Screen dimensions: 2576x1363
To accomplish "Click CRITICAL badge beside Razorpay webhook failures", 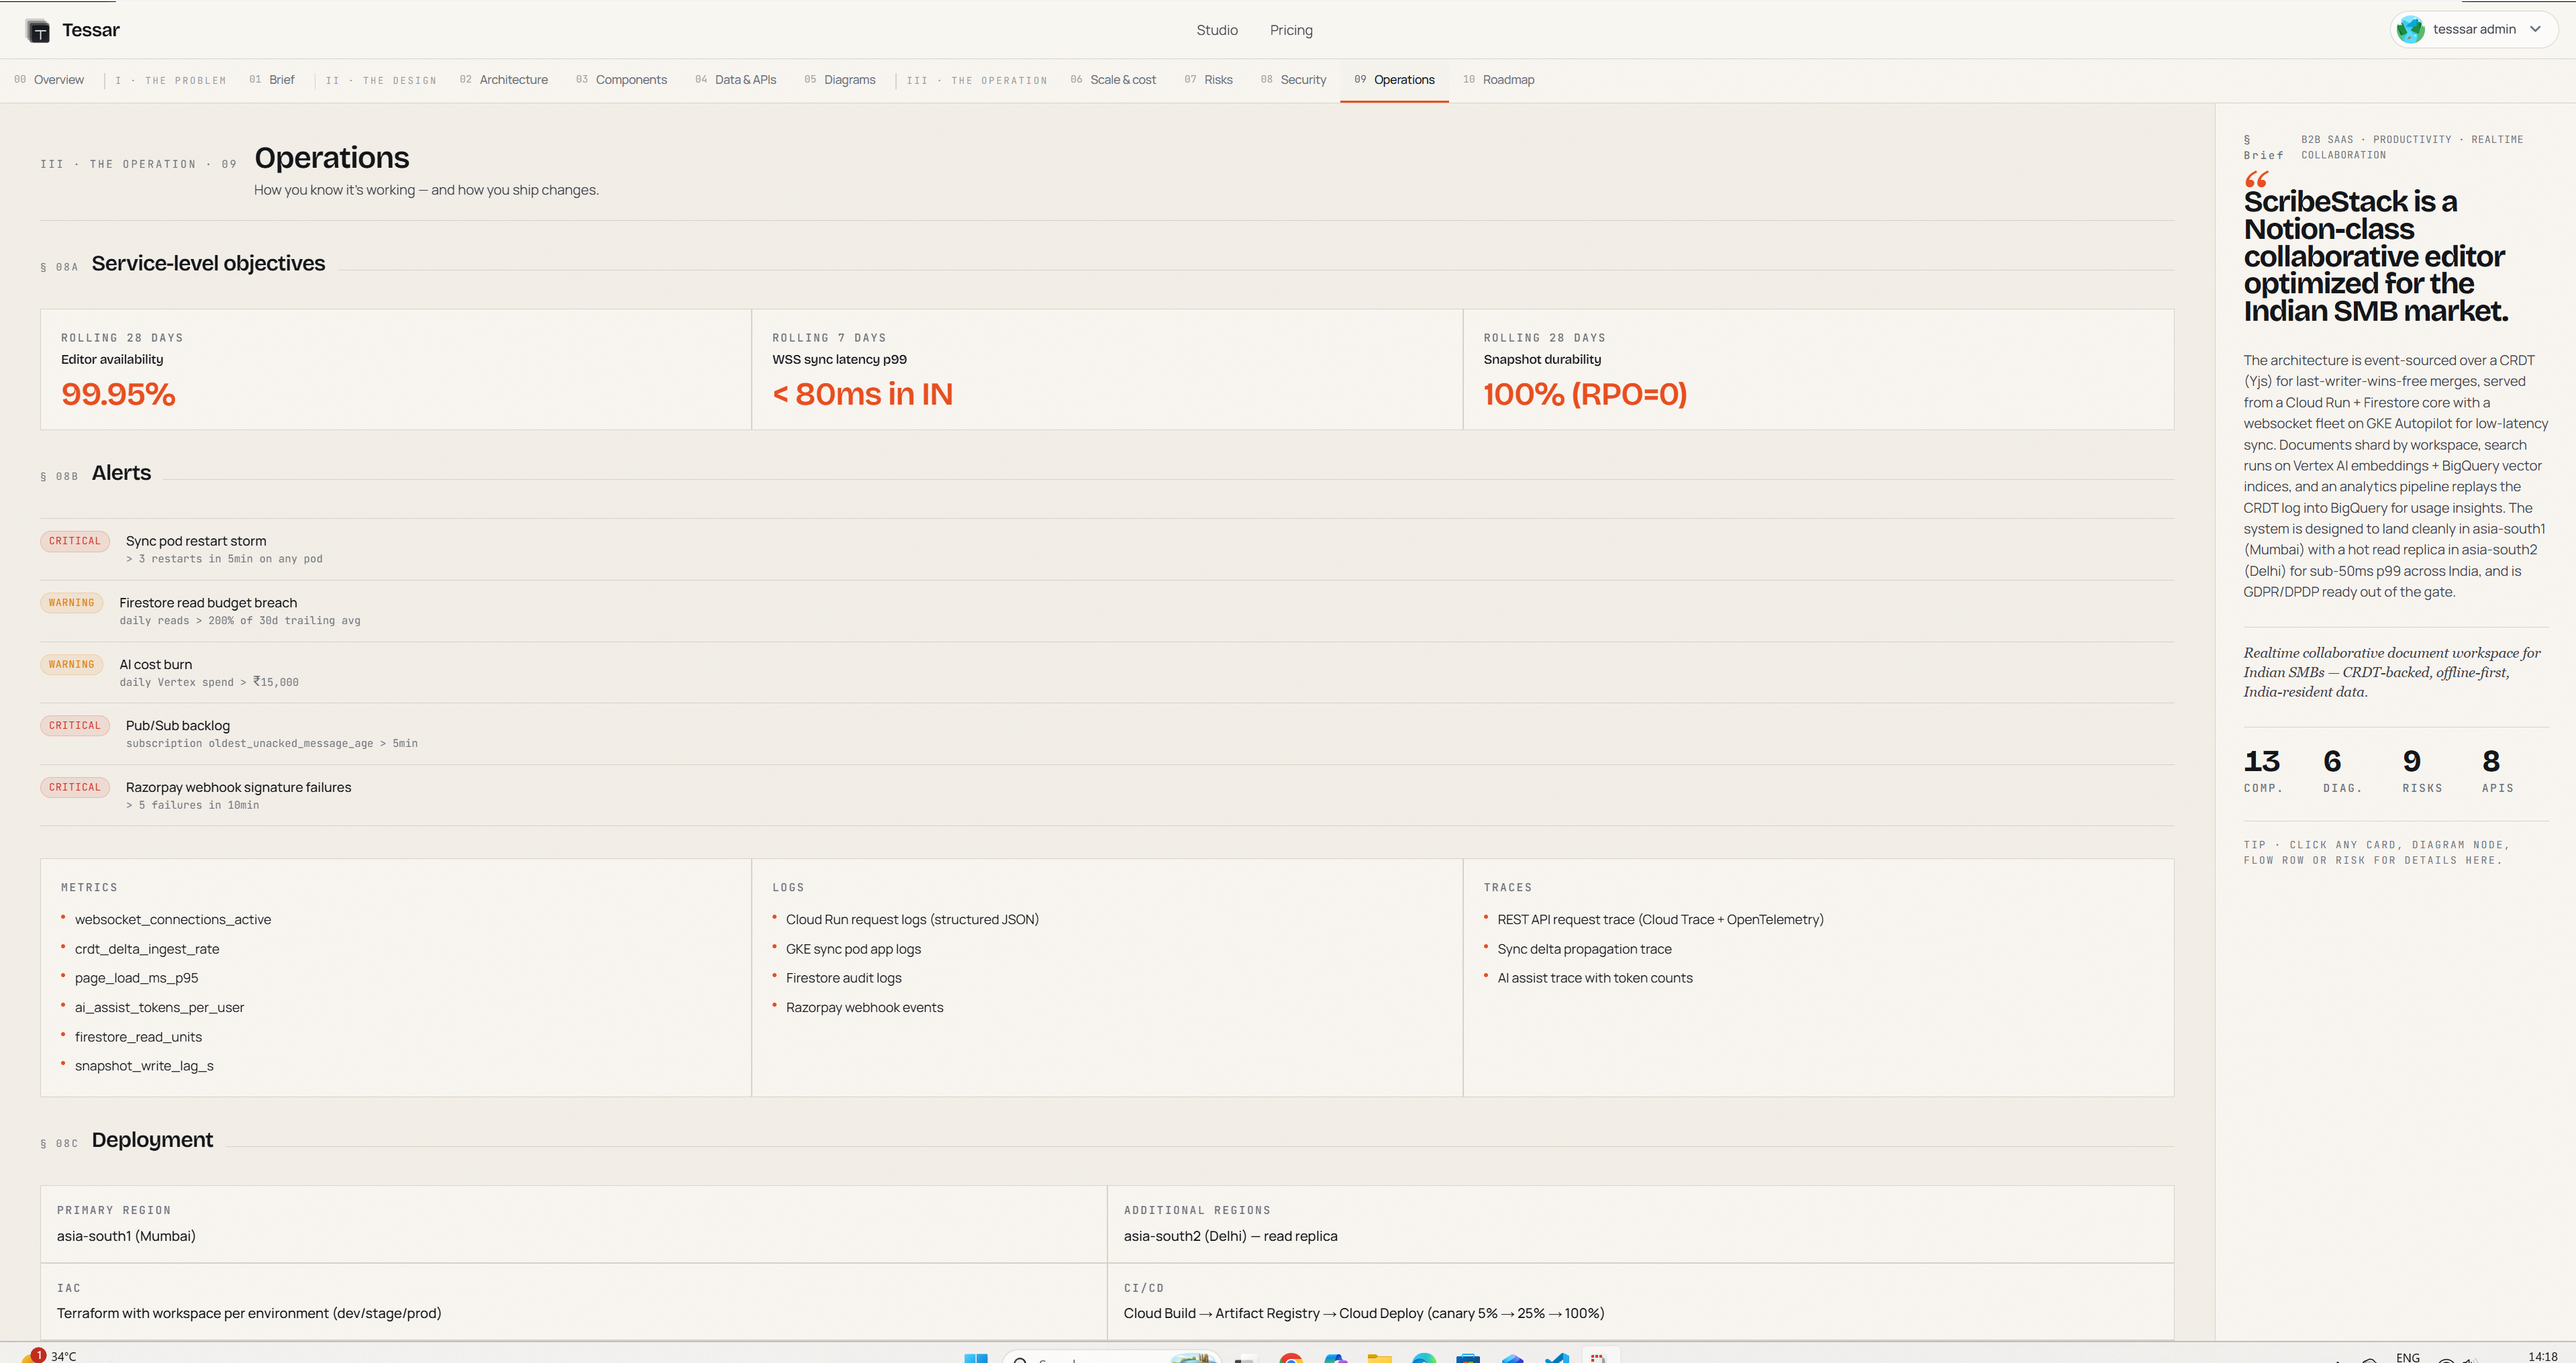I will tap(75, 787).
